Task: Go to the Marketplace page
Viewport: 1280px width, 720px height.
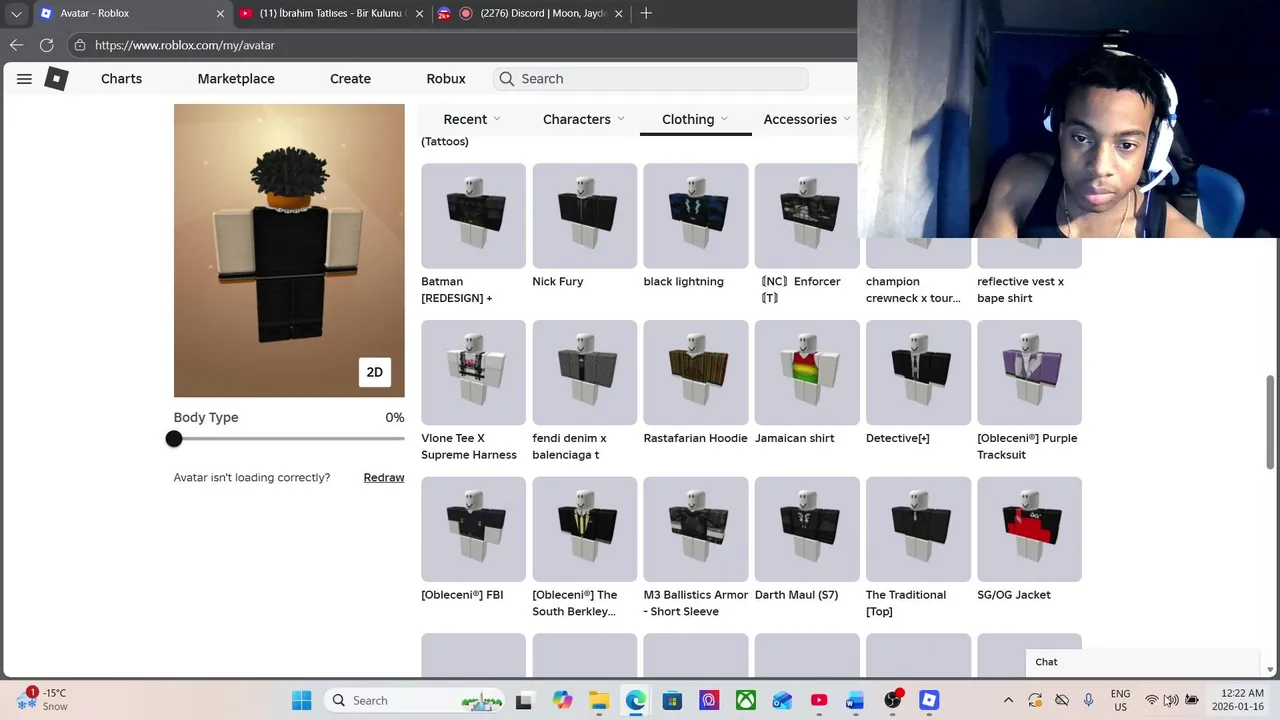Action: coord(236,79)
